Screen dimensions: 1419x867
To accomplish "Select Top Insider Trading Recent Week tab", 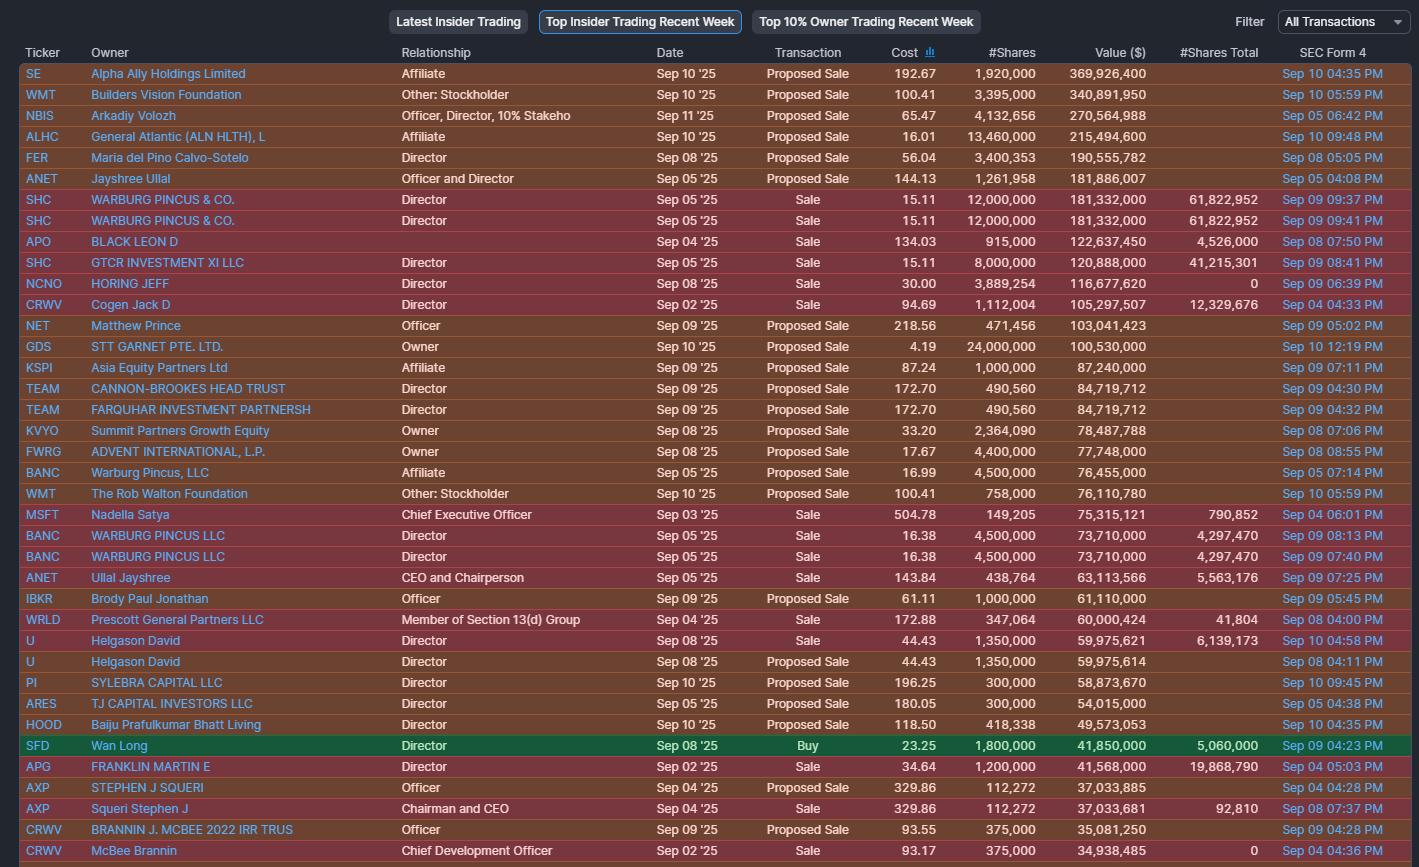I will point(640,22).
